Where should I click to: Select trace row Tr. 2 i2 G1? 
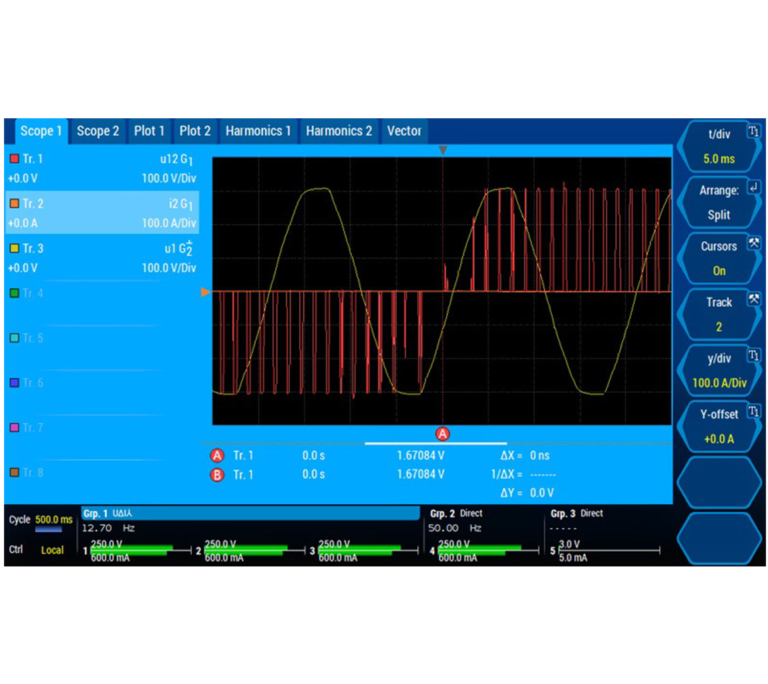click(x=102, y=213)
